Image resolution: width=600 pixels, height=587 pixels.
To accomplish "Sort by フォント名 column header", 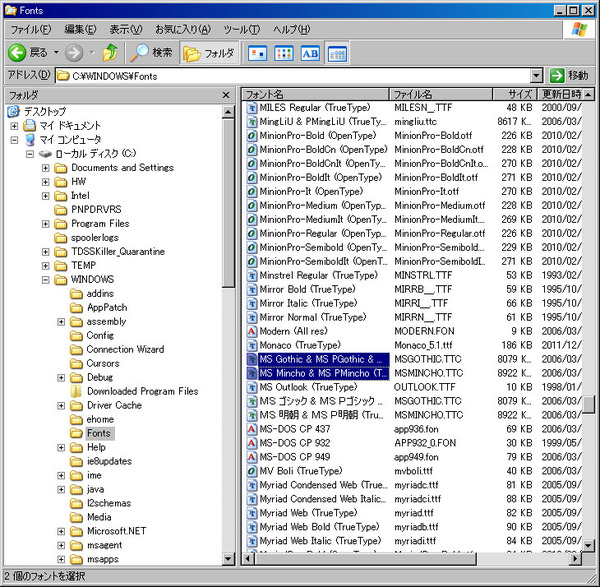I will click(x=316, y=94).
